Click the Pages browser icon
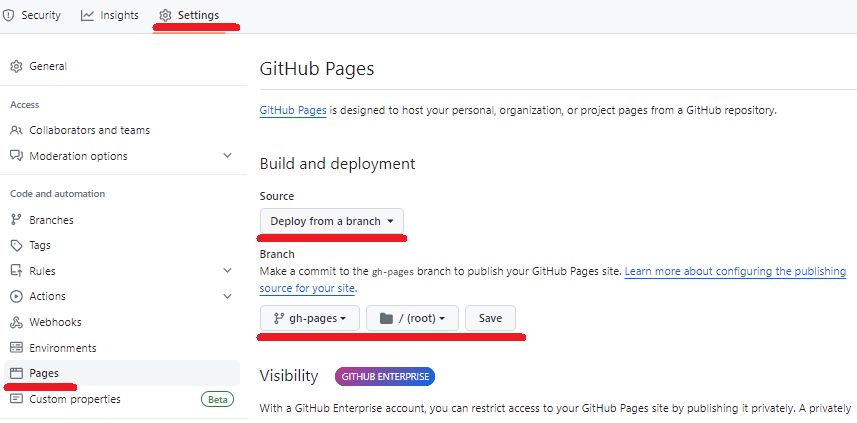 click(16, 373)
